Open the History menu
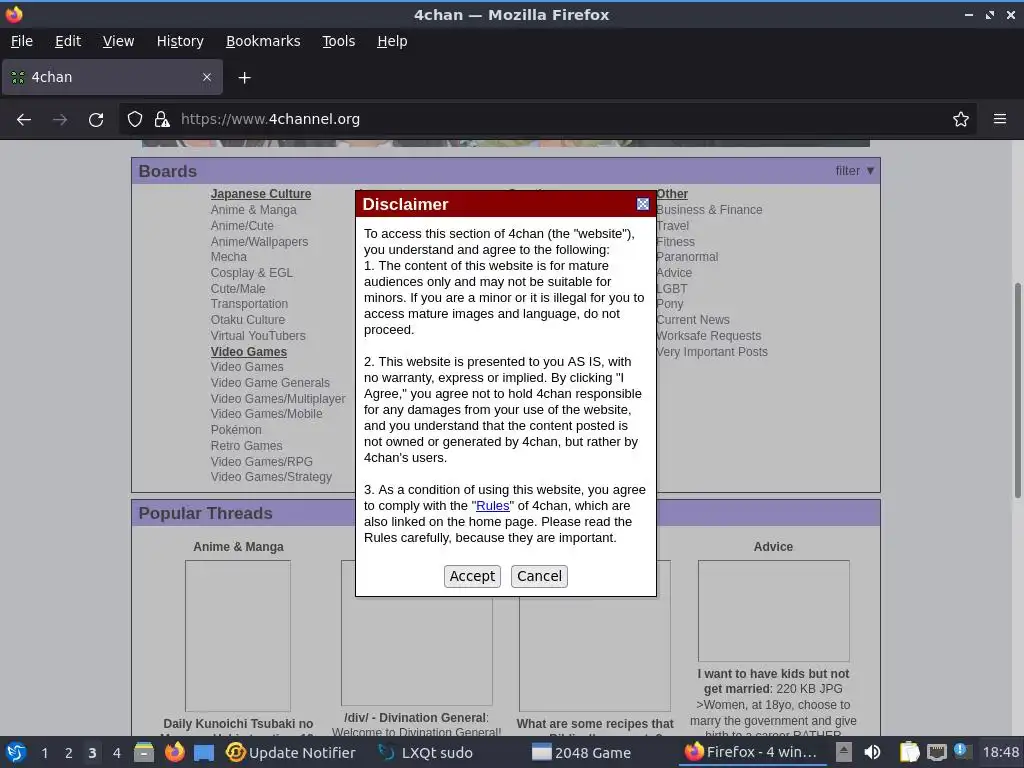 180,41
